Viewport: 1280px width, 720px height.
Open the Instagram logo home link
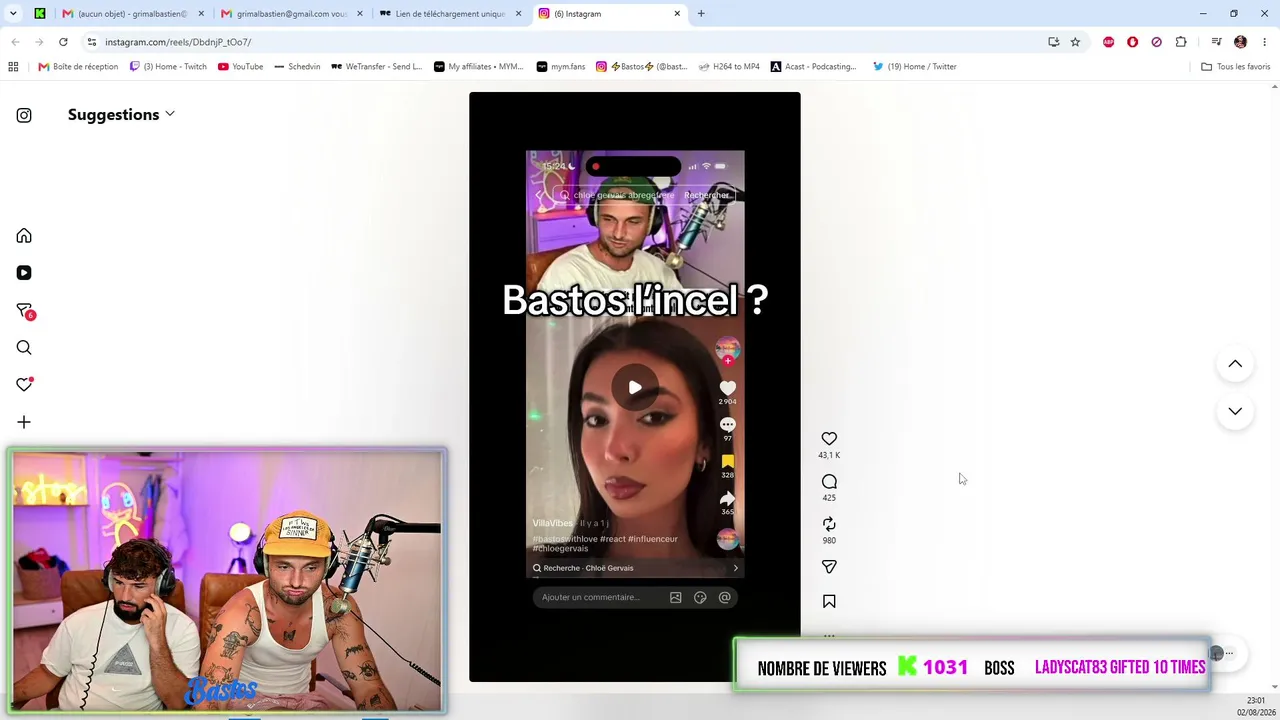[x=24, y=115]
